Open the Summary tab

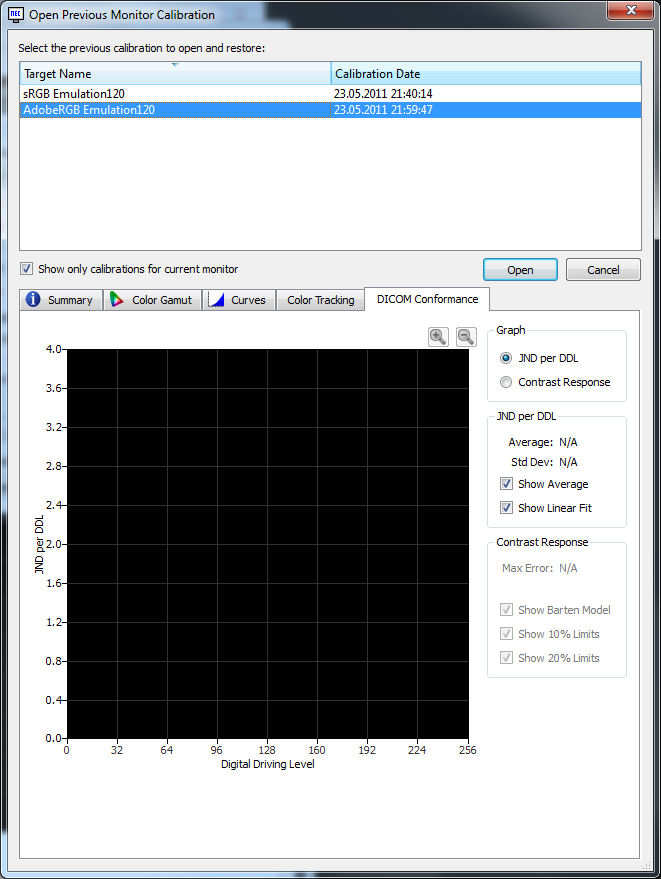tap(60, 300)
